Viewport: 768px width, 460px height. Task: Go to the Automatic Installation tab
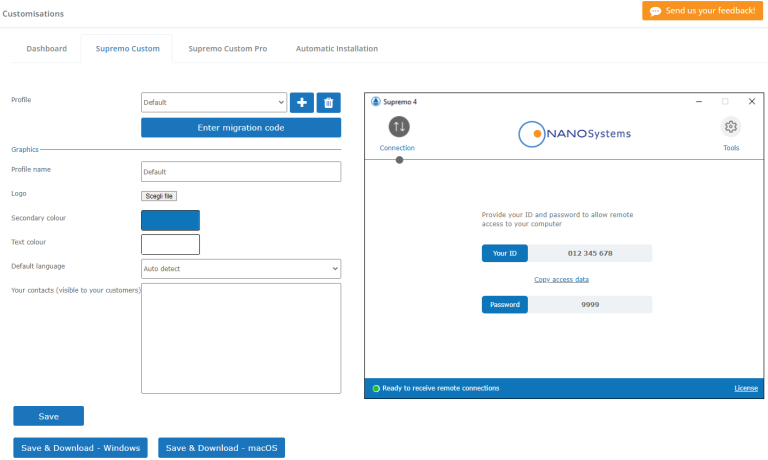[x=337, y=48]
